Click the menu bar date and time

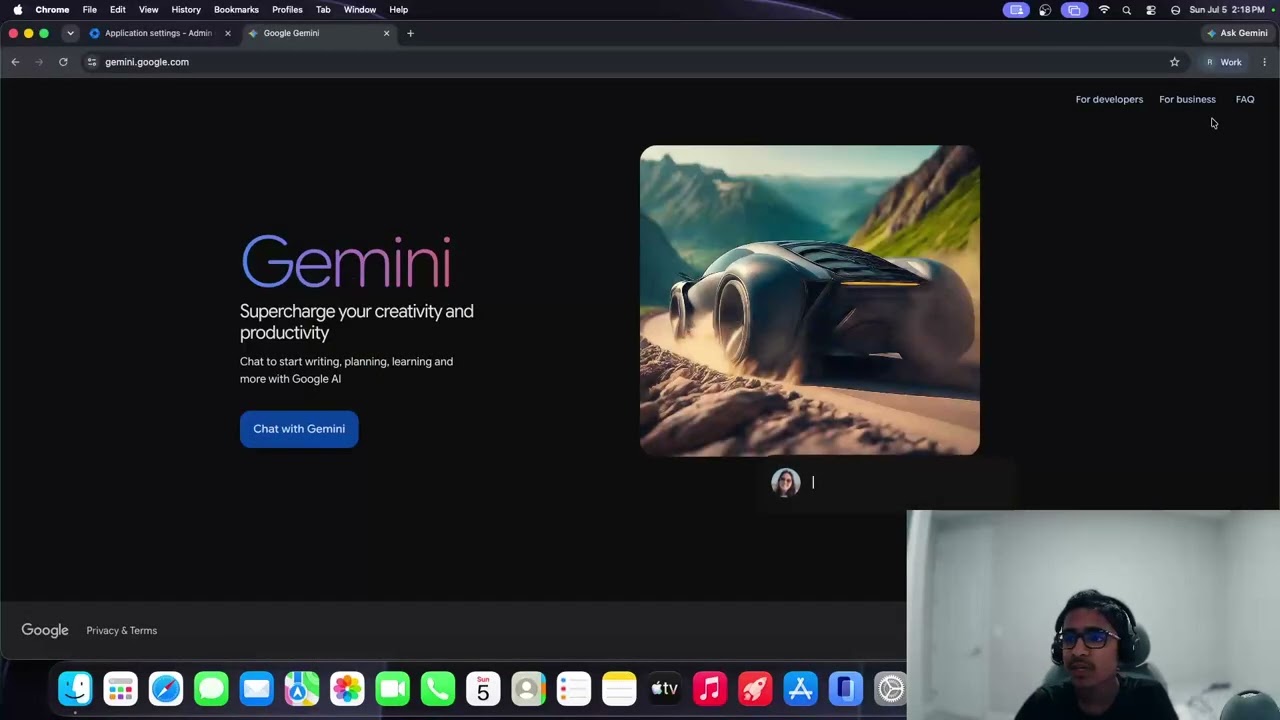pos(1227,10)
